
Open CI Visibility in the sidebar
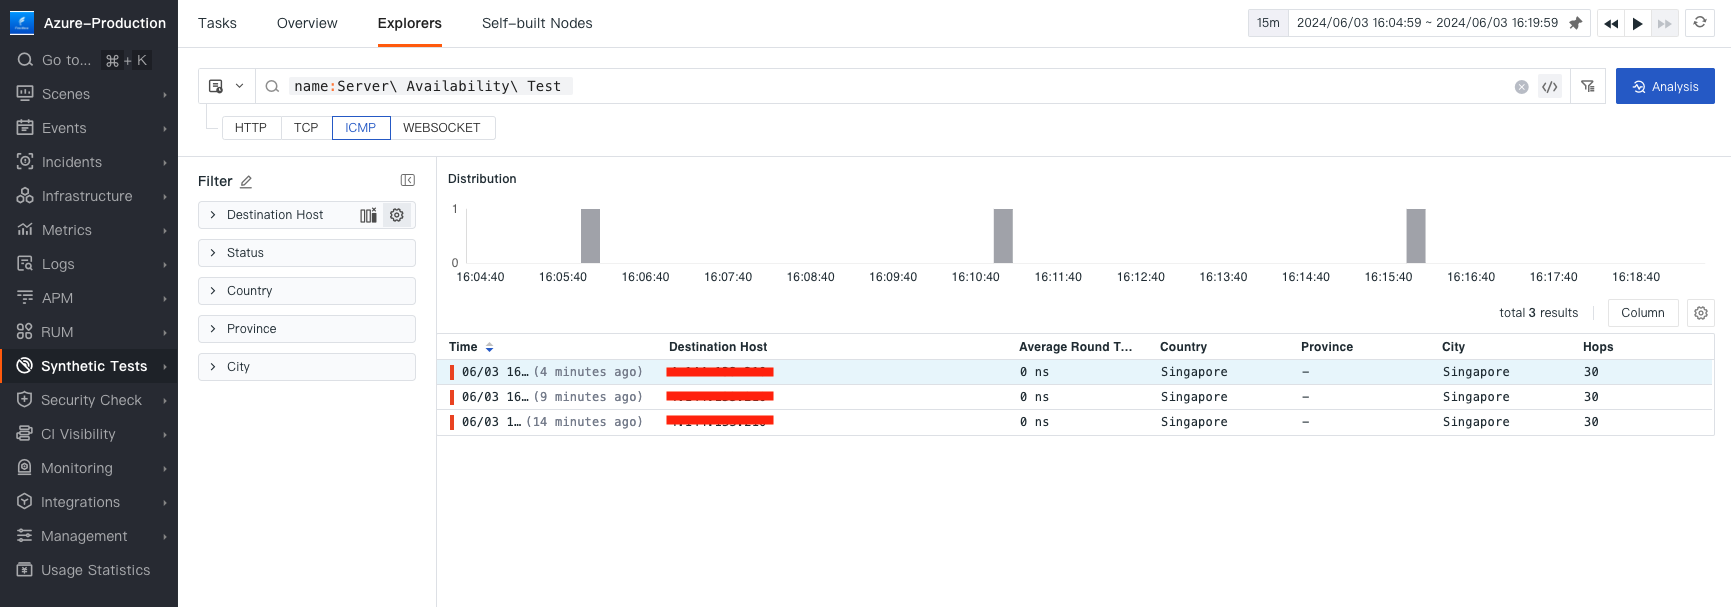click(89, 434)
